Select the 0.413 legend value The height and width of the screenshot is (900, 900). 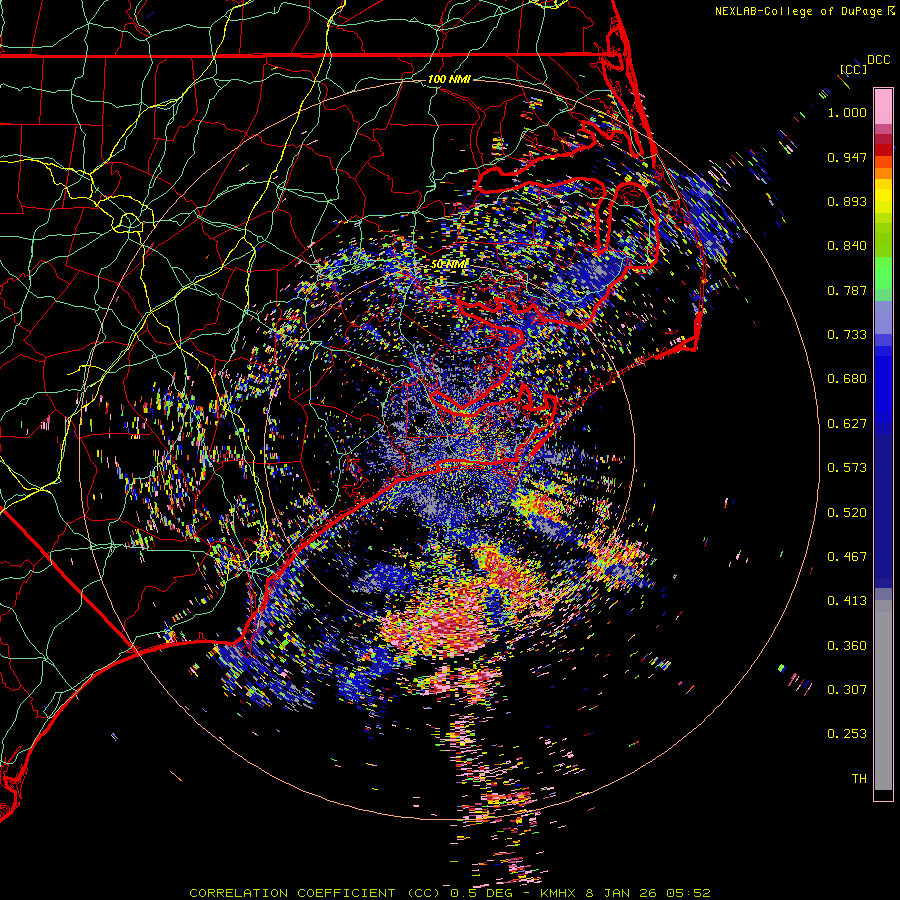[847, 601]
